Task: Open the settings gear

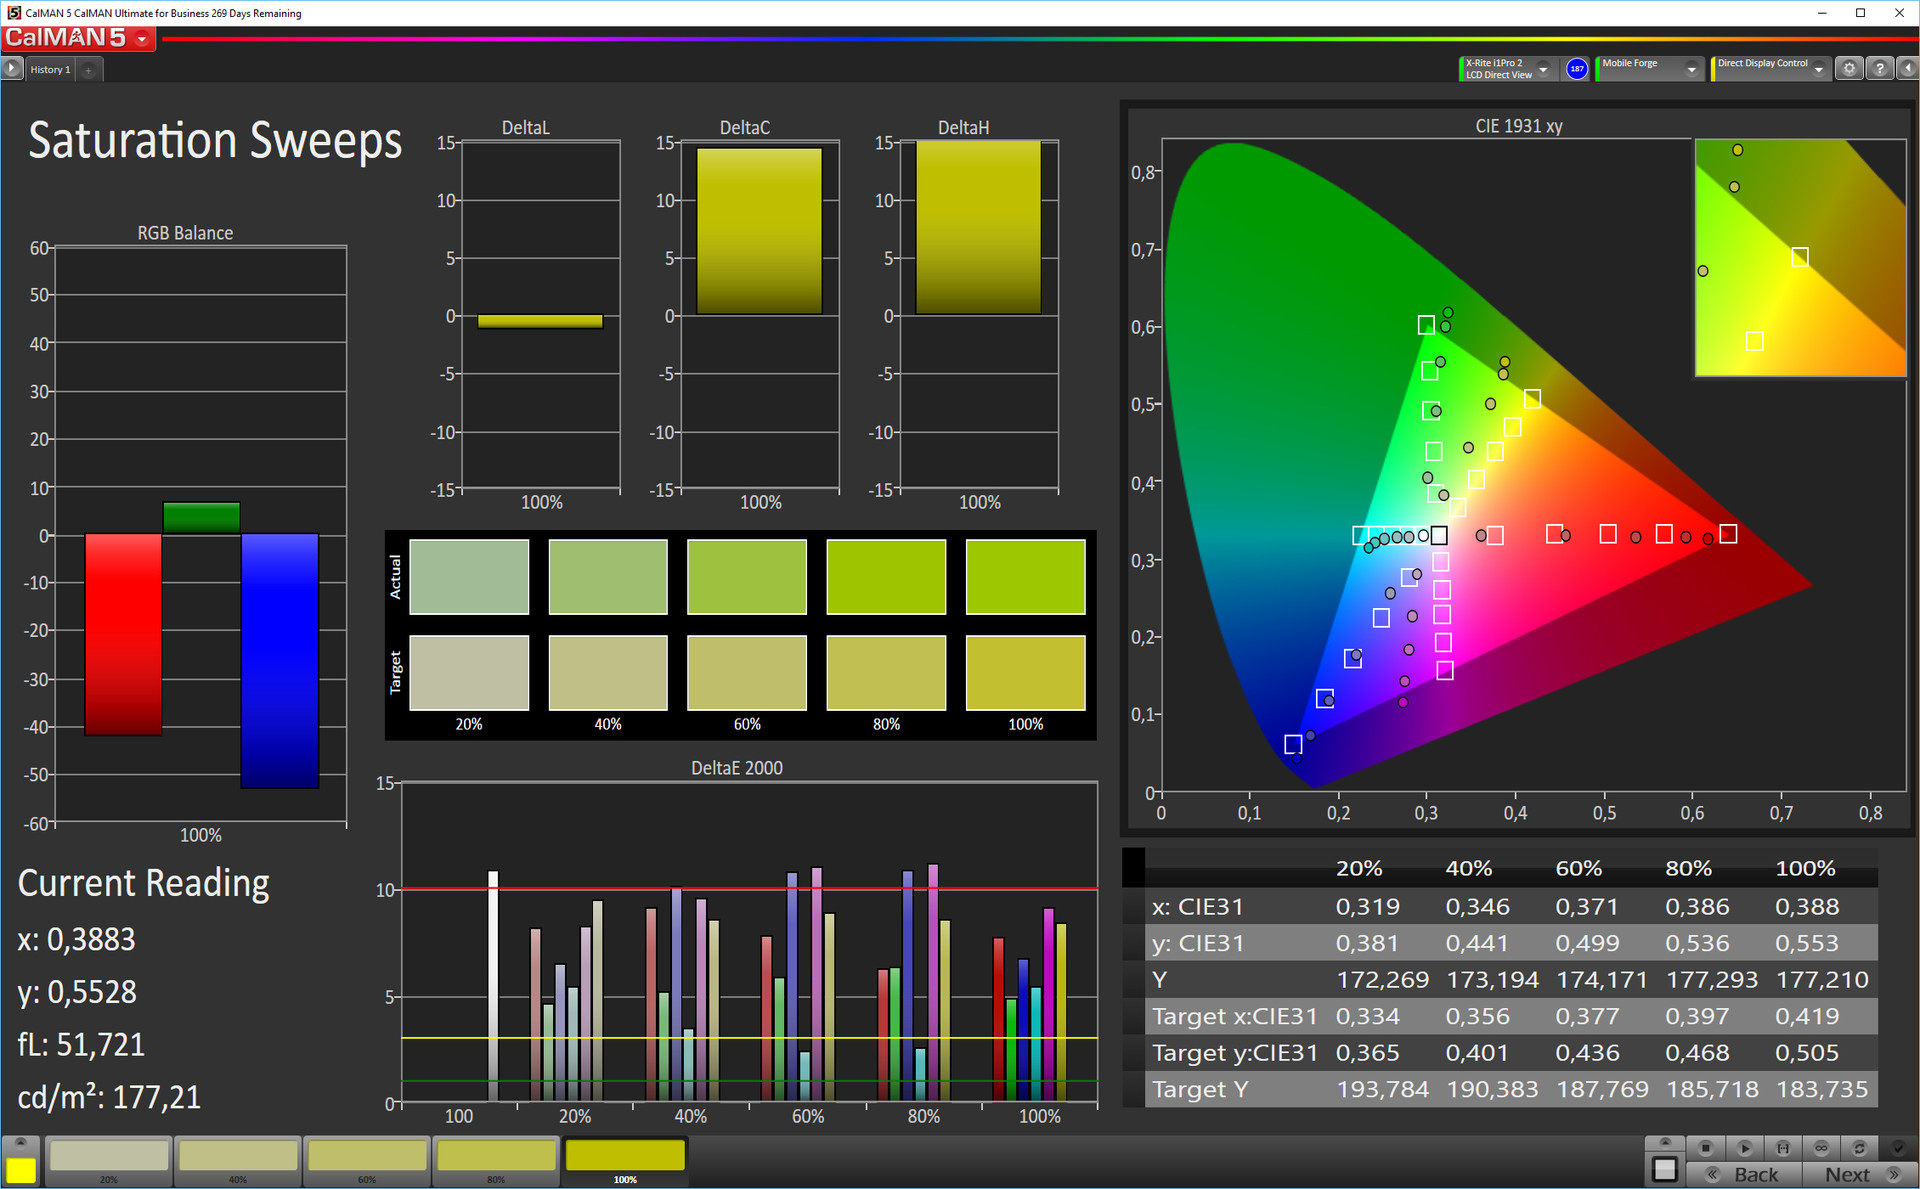Action: [x=1849, y=69]
